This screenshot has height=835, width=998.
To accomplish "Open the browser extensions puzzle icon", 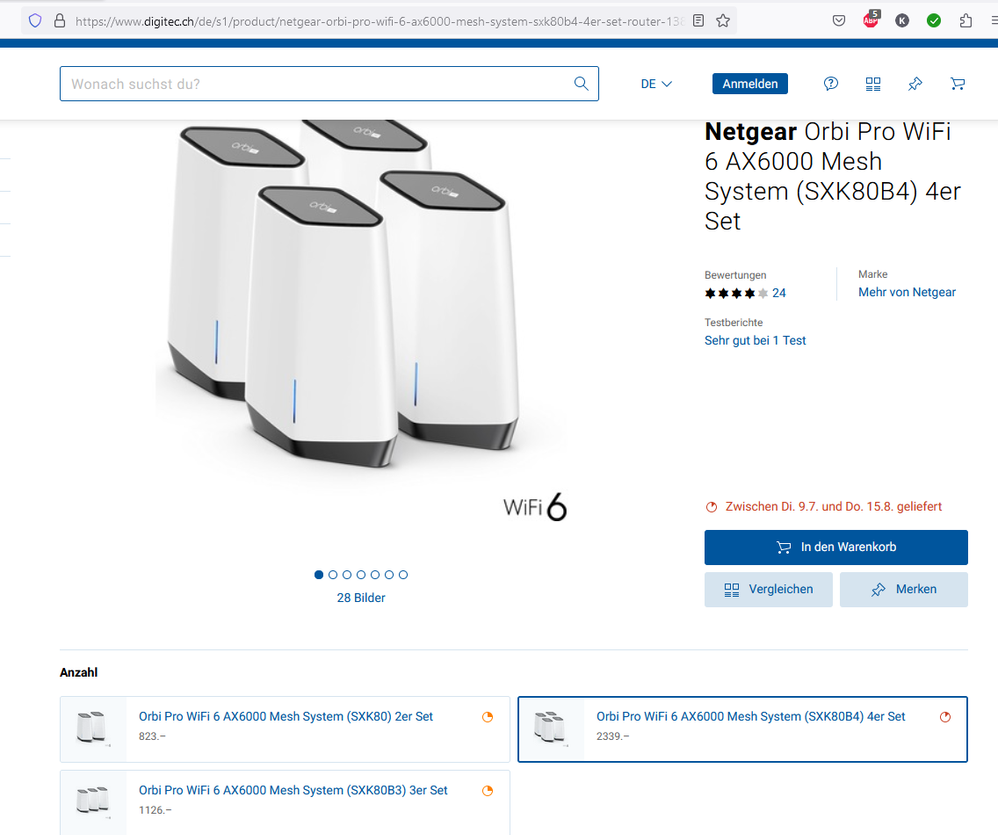I will point(966,21).
